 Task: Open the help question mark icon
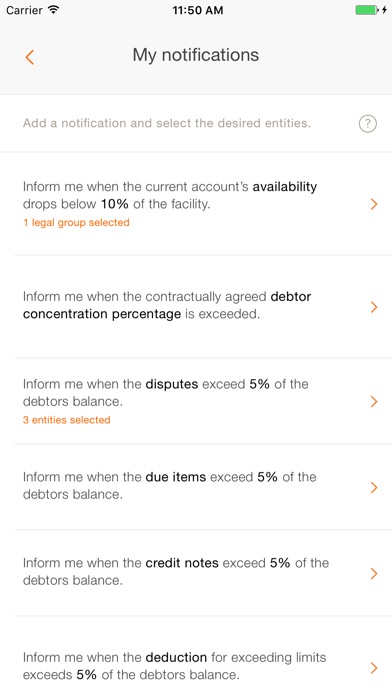[368, 123]
